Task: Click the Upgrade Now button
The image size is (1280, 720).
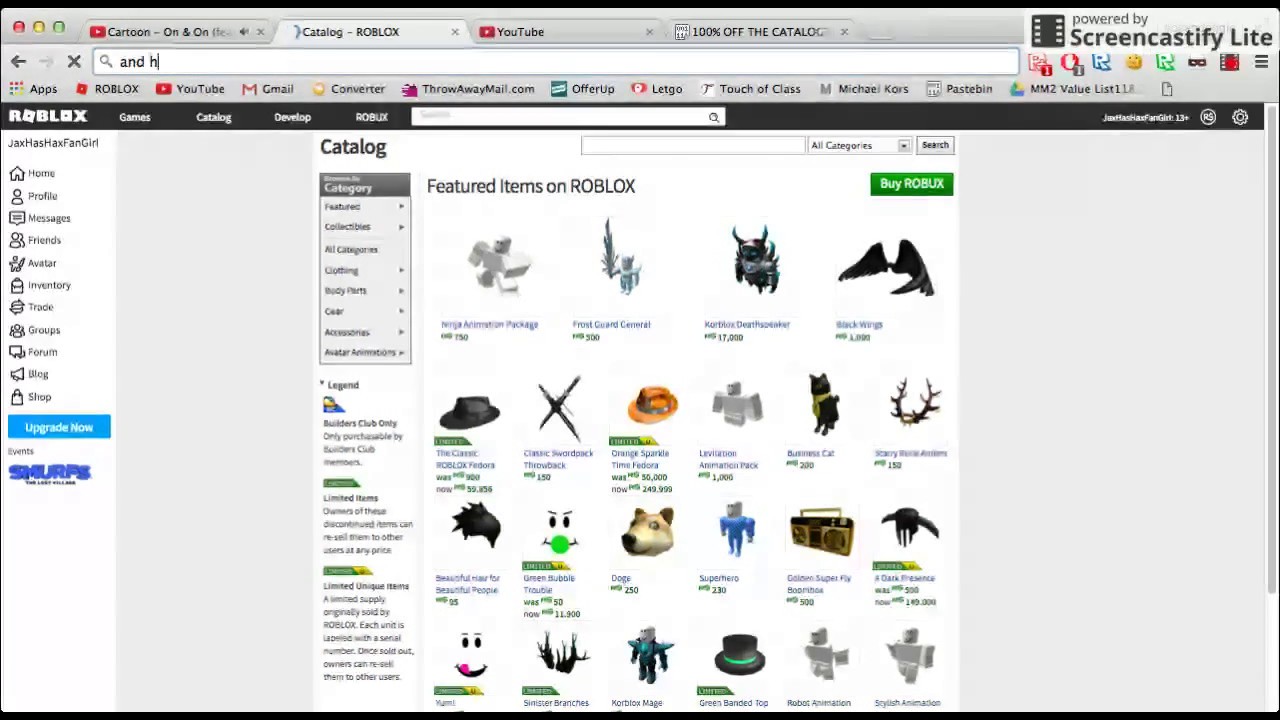Action: (x=59, y=427)
